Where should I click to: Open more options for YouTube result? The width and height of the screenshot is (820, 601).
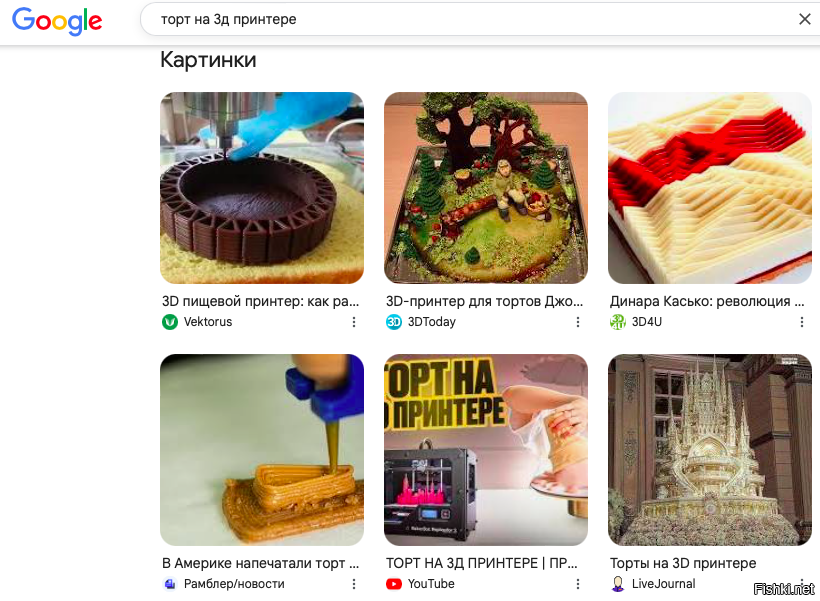tap(578, 584)
